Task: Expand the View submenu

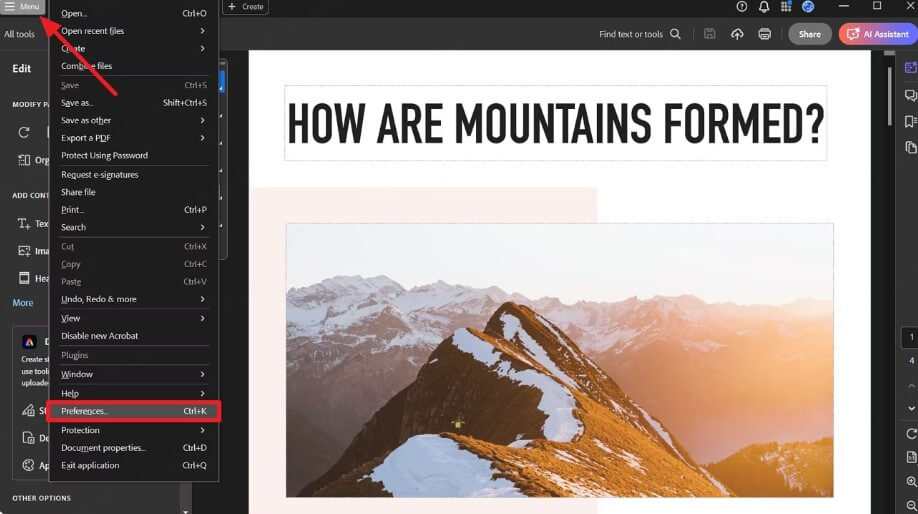Action: click(133, 318)
